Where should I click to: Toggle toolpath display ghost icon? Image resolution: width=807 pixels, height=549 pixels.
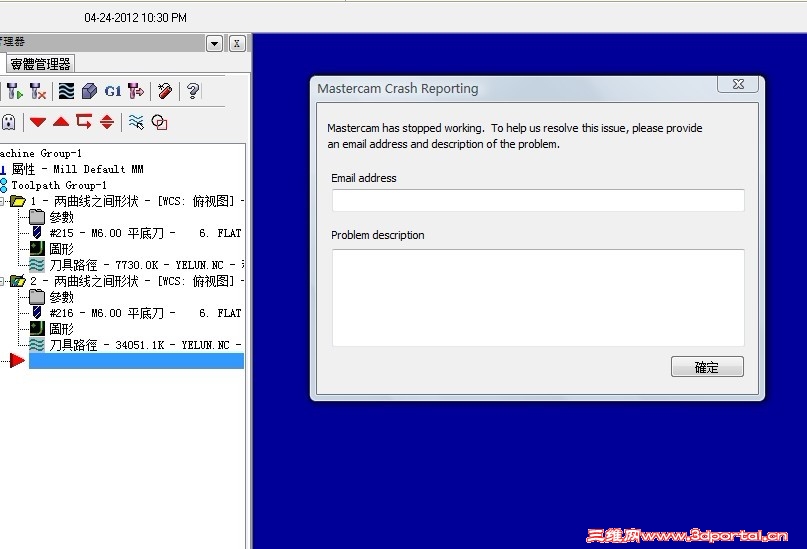click(8, 122)
